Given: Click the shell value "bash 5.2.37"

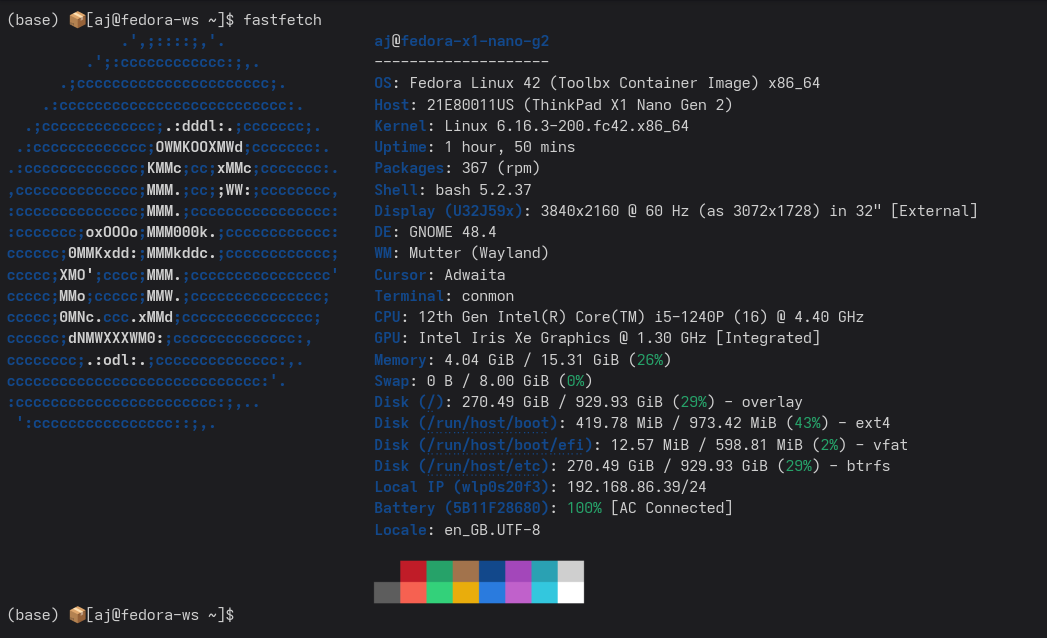Looking at the screenshot, I should pyautogui.click(x=483, y=190).
